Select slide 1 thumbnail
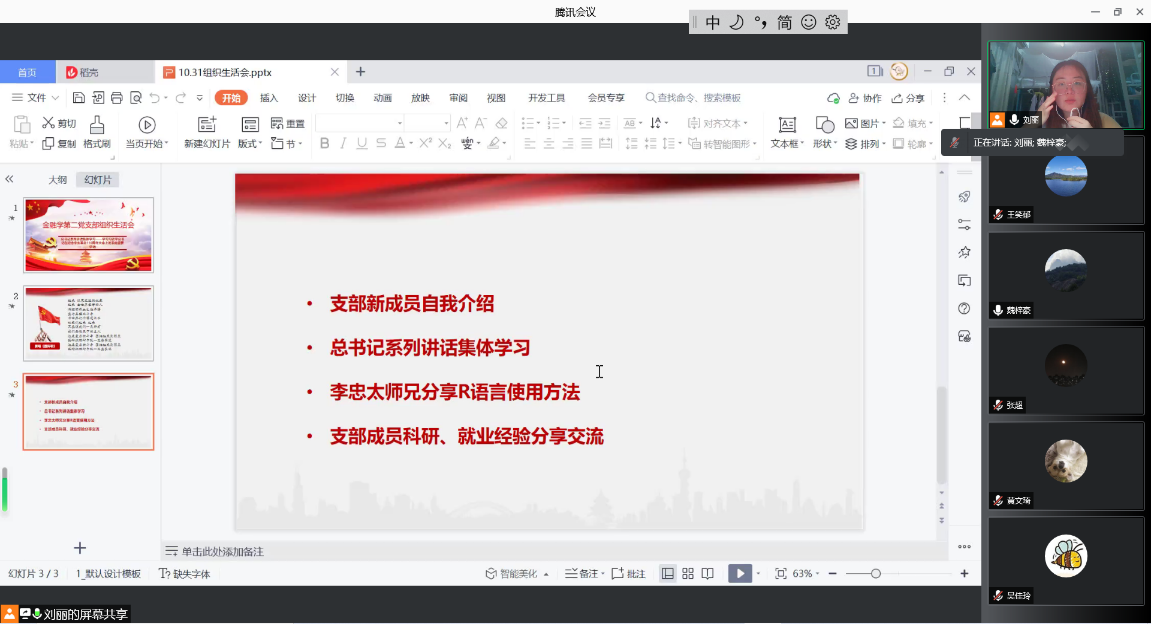The image size is (1151, 624). 88,234
